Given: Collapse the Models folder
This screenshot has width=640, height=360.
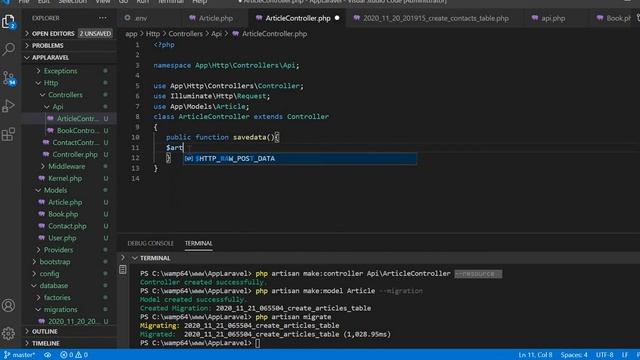Looking at the screenshot, I should pyautogui.click(x=56, y=190).
